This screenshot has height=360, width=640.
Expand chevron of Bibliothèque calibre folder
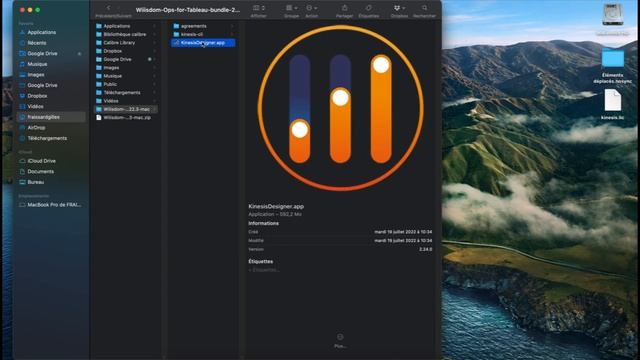click(x=154, y=34)
